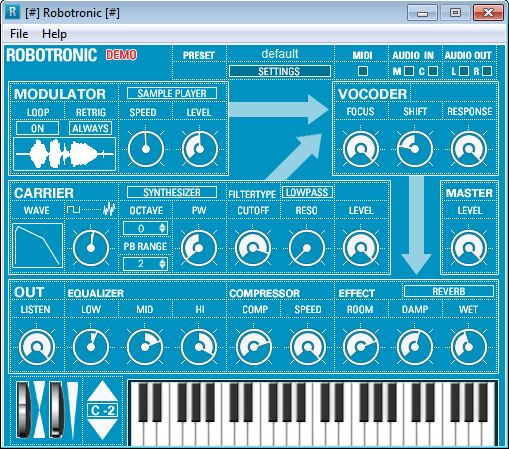Click the filter RESO knob

point(307,248)
